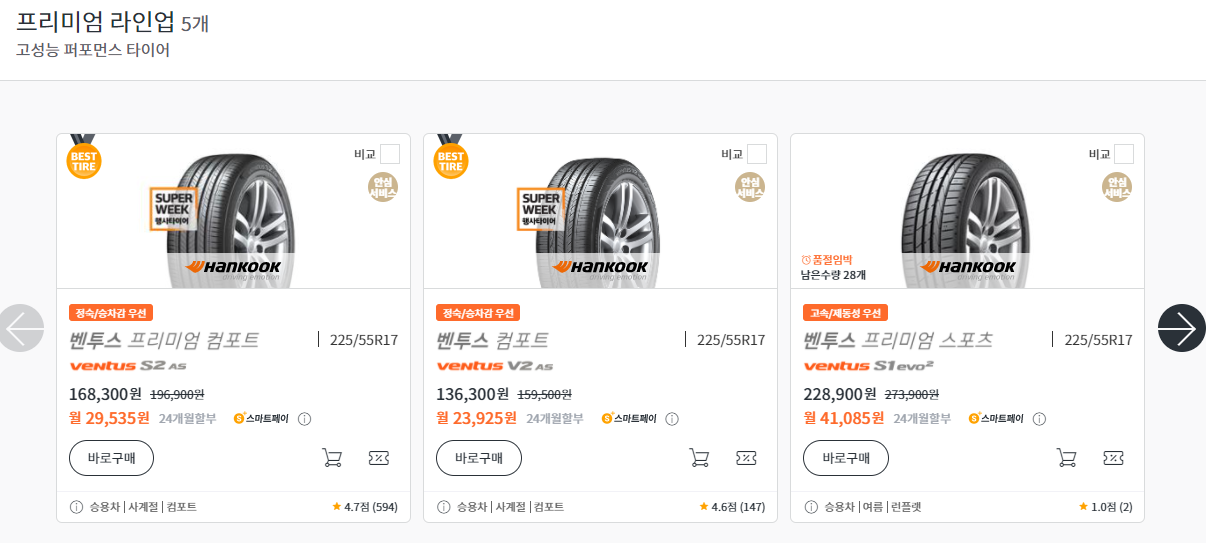The image size is (1206, 543).
Task: Tick compare checkbox on Ventus V2 AS card
Action: click(x=757, y=154)
